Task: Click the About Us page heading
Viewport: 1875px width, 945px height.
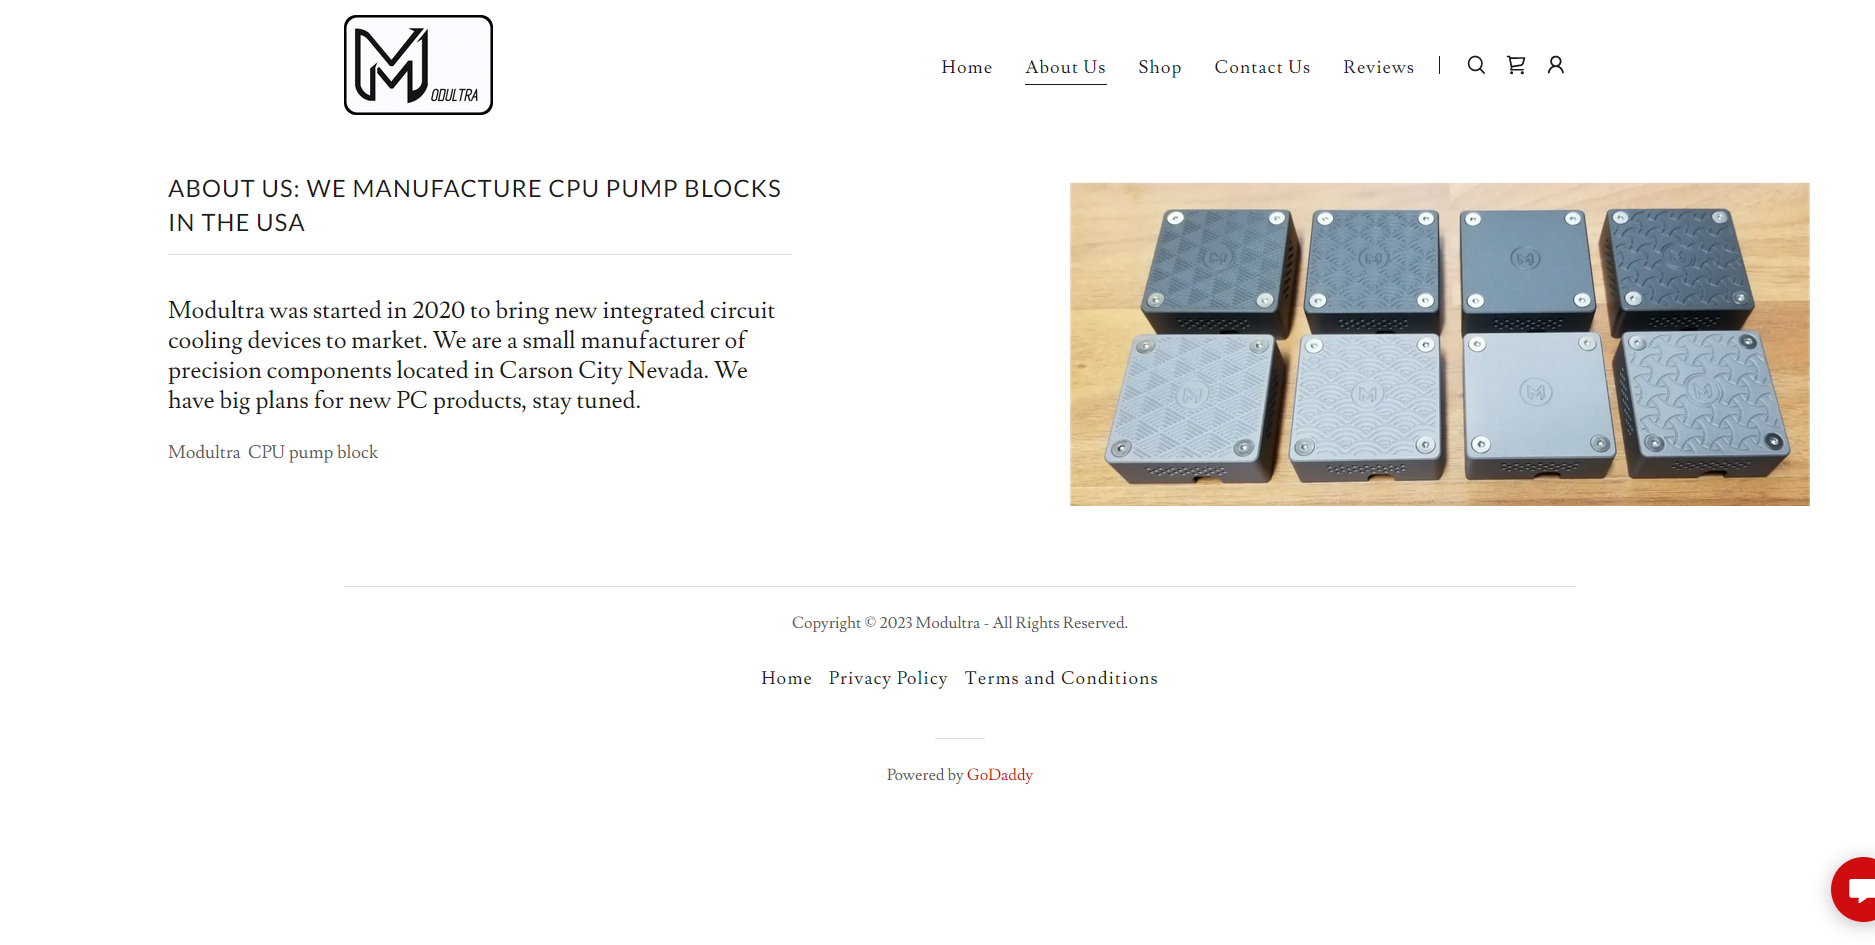Action: [475, 206]
